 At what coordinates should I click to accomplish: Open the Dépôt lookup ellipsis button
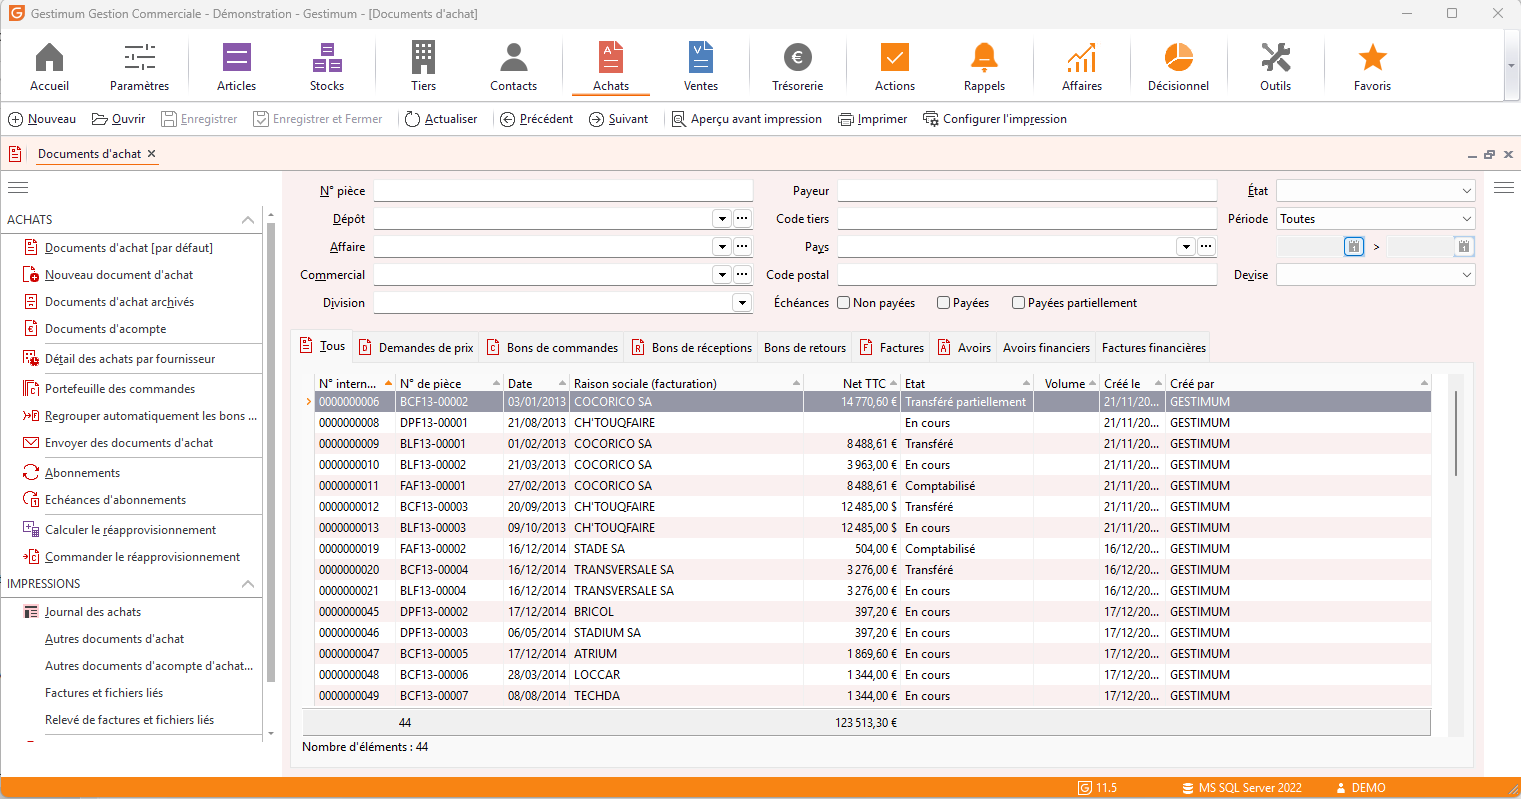pos(742,219)
